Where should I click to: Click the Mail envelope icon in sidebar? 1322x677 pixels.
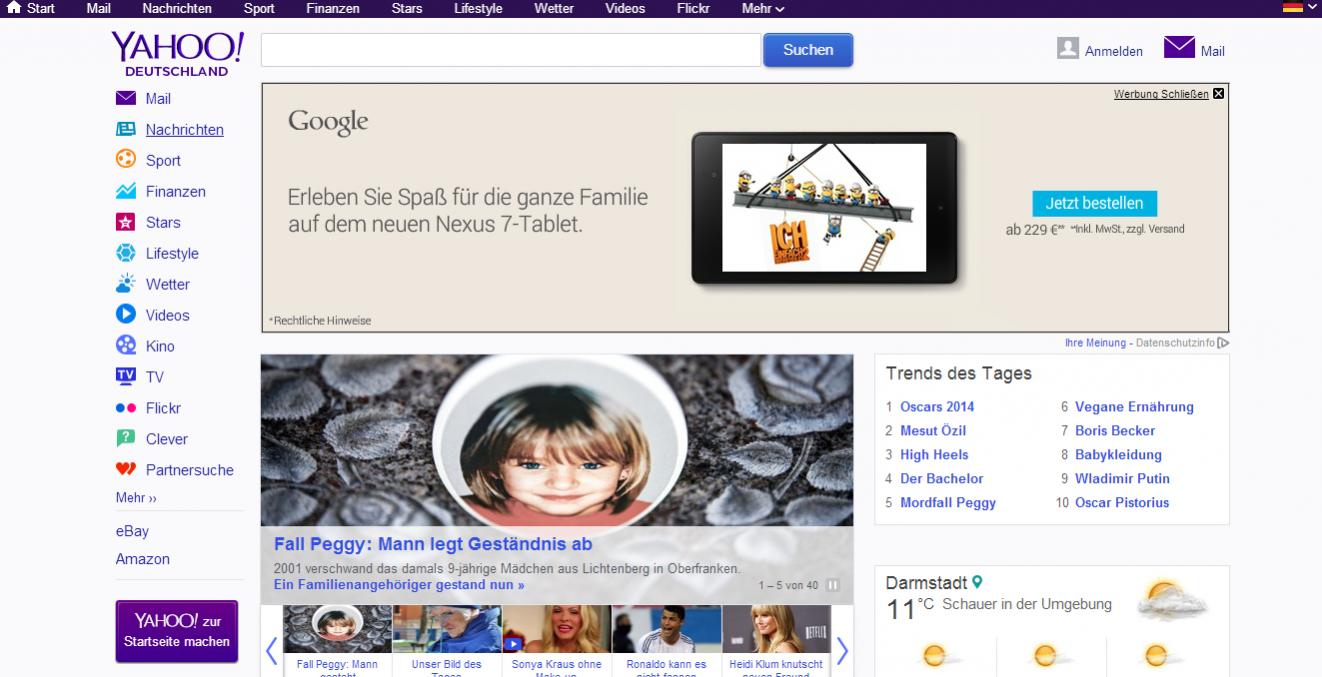click(126, 98)
